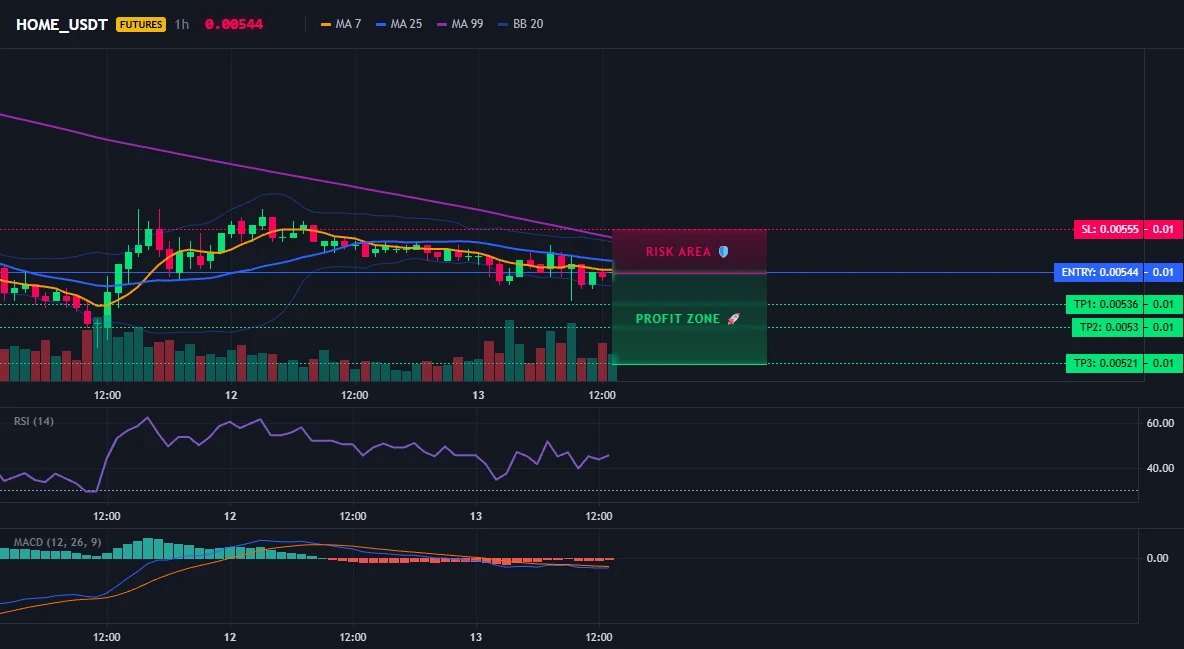Click the ENTRY: 0.00544 price label
Screen dimensions: 1184x649
pos(1099,272)
